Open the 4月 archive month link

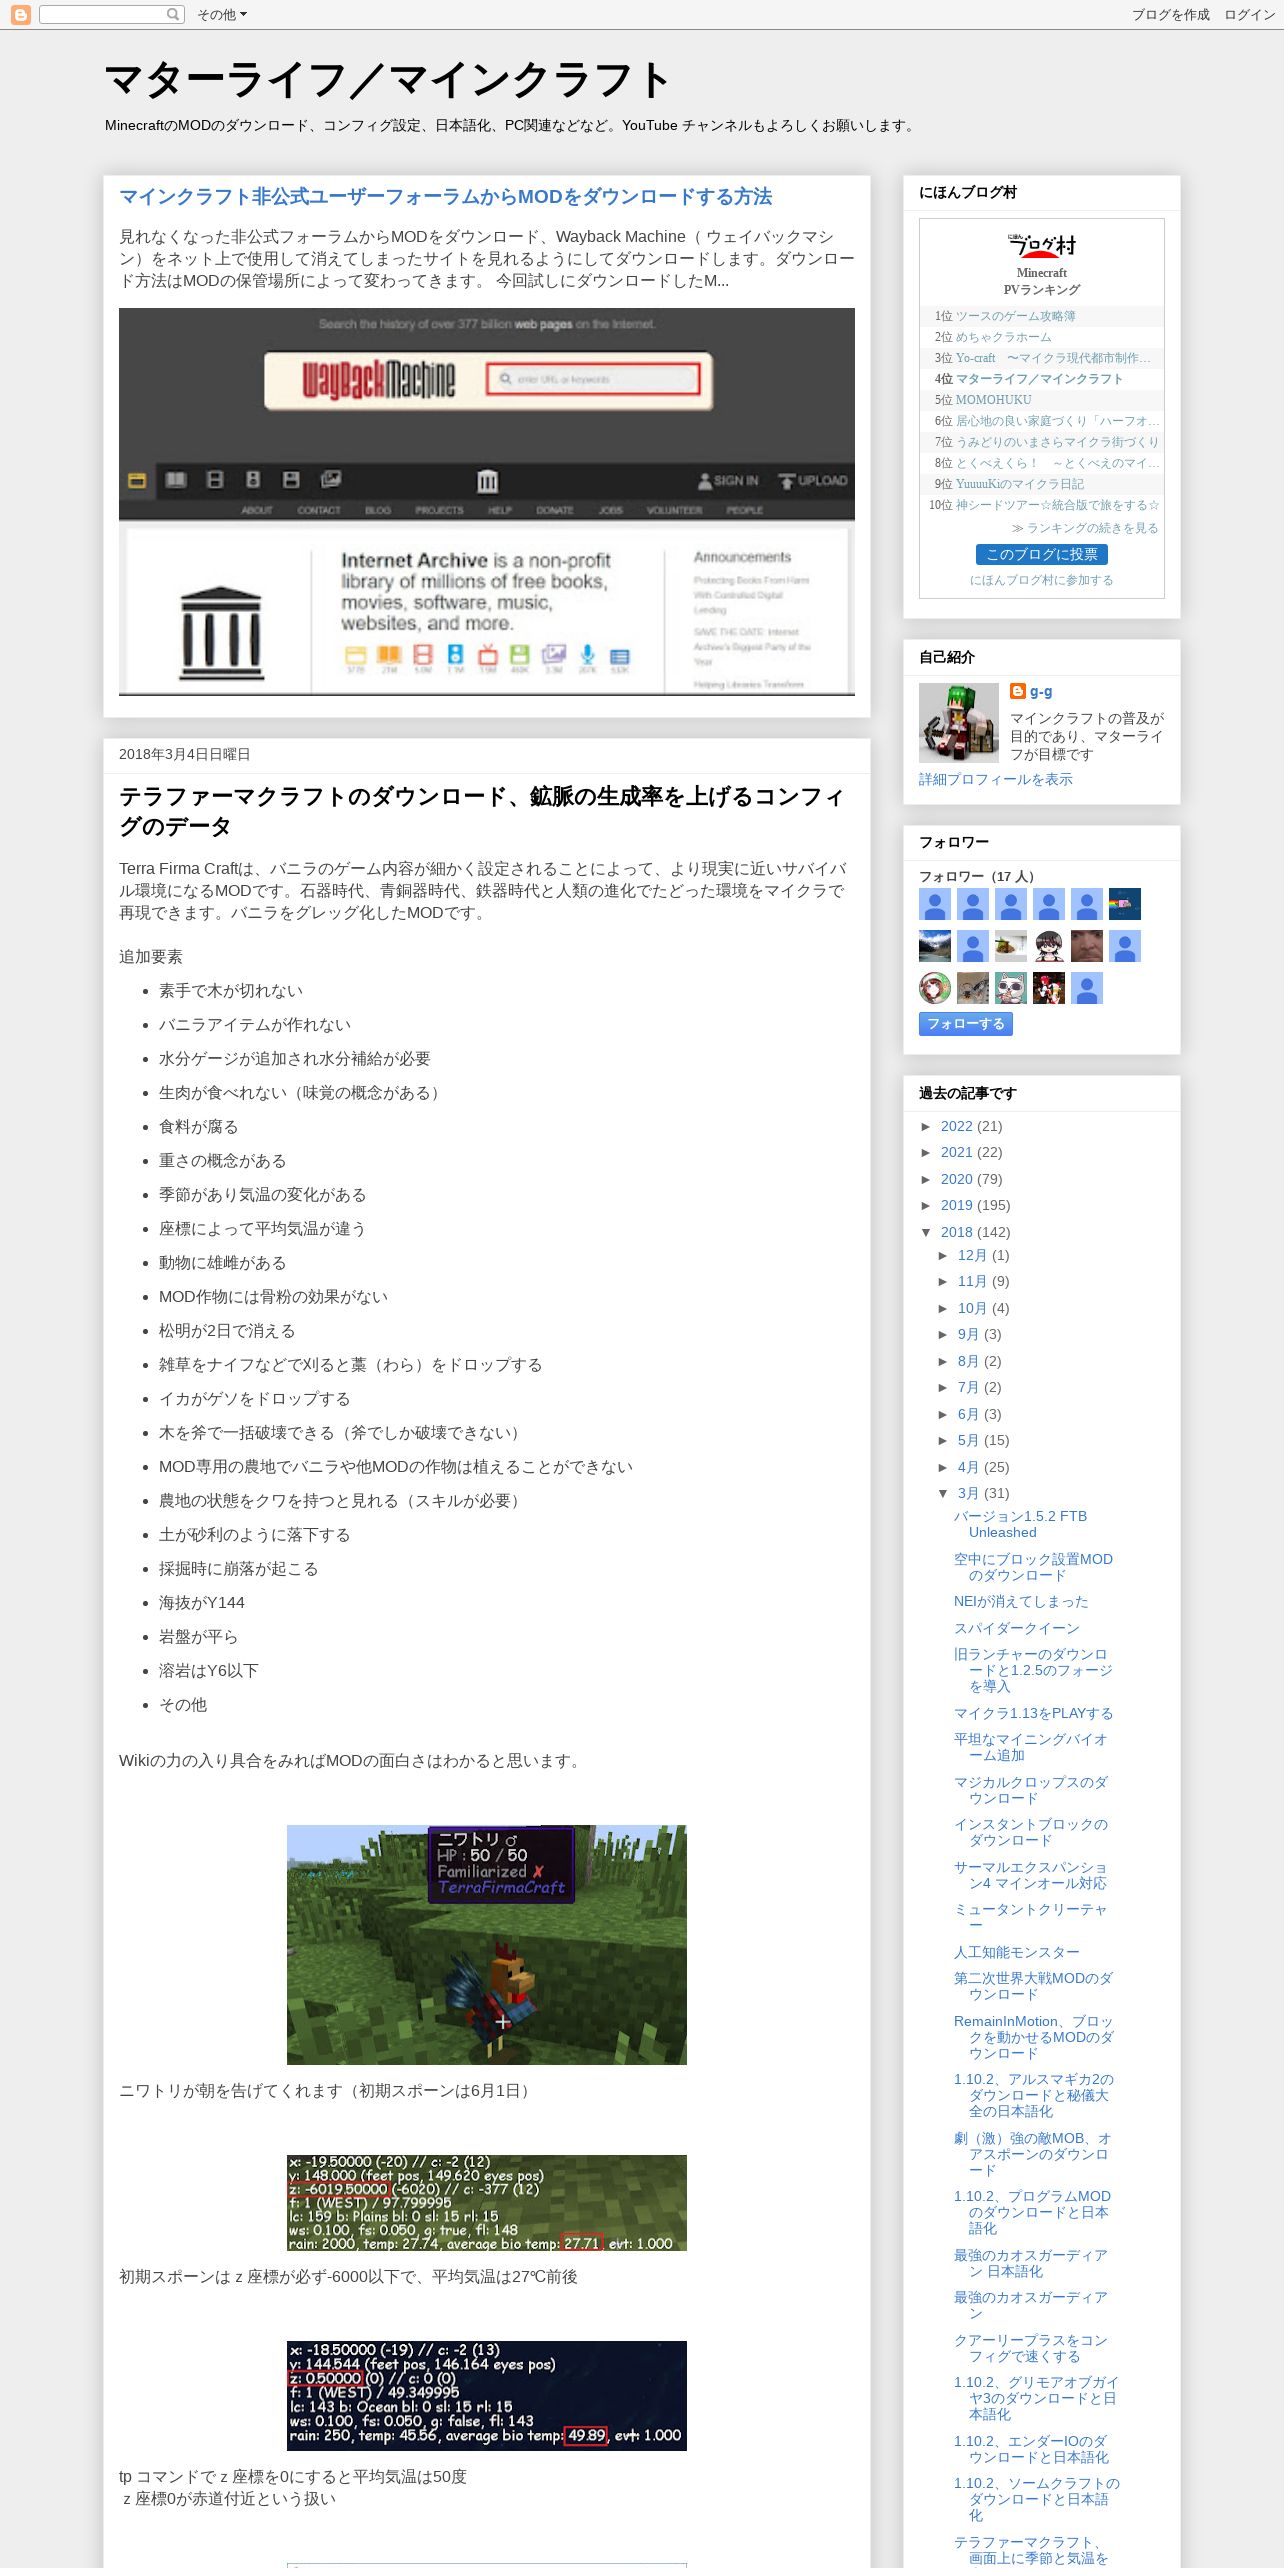click(968, 1467)
